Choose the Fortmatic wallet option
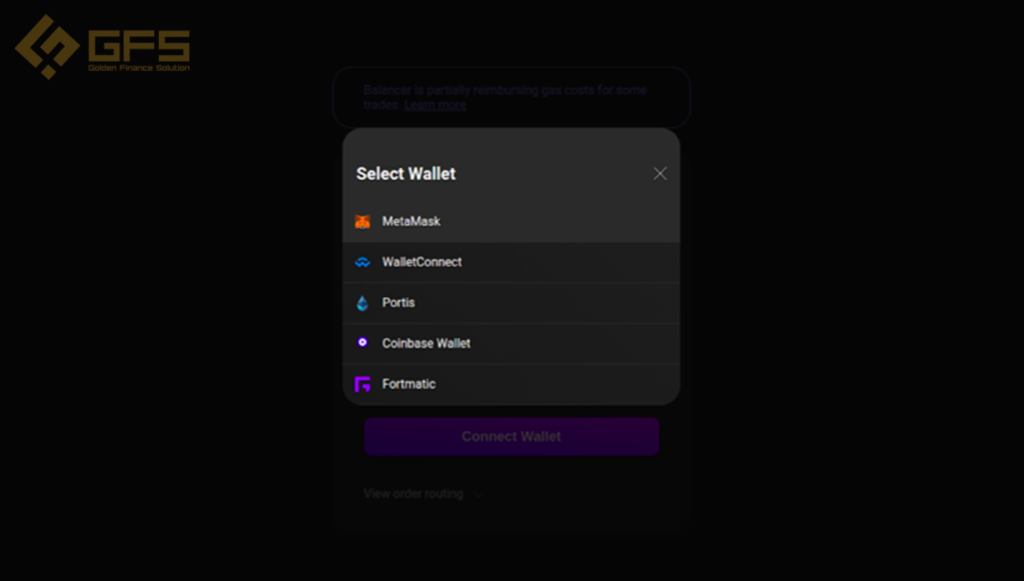 point(511,384)
